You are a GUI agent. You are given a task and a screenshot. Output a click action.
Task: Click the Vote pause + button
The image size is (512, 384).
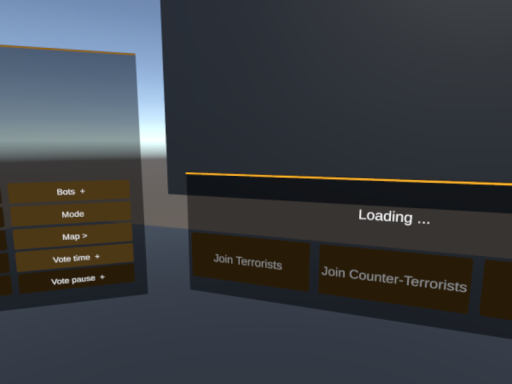(x=77, y=279)
